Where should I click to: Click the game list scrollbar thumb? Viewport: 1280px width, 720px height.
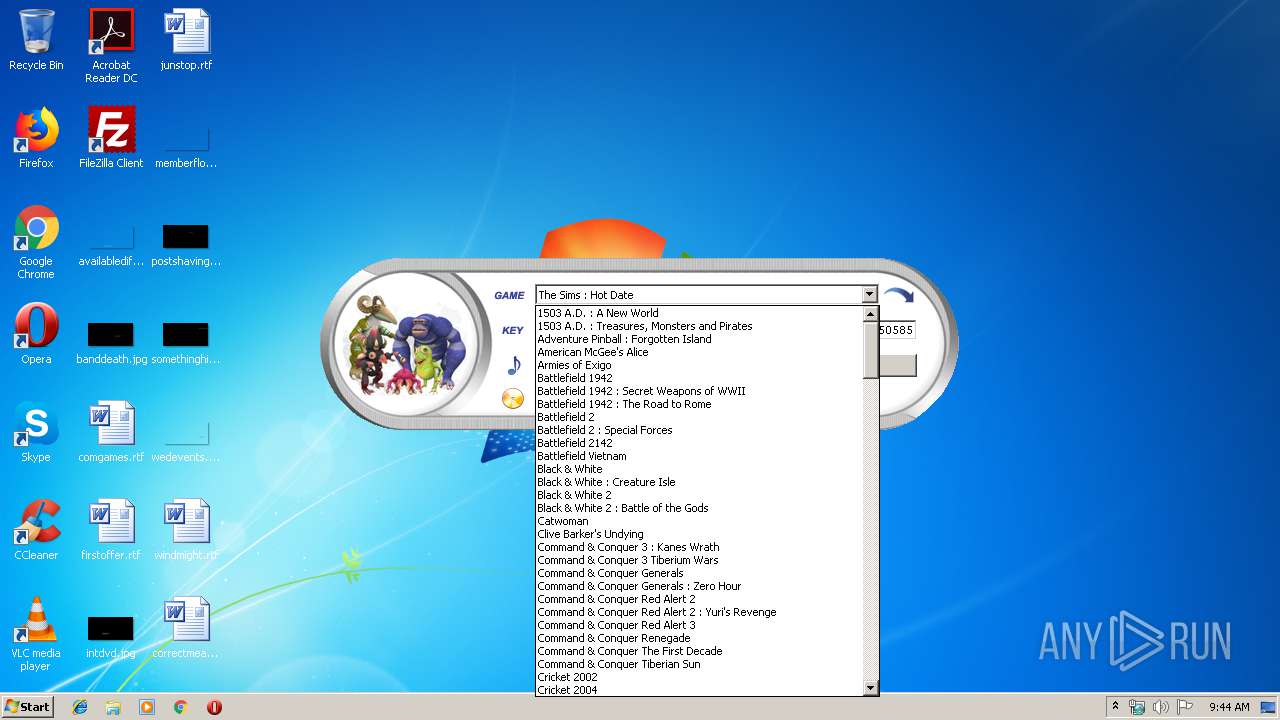870,350
